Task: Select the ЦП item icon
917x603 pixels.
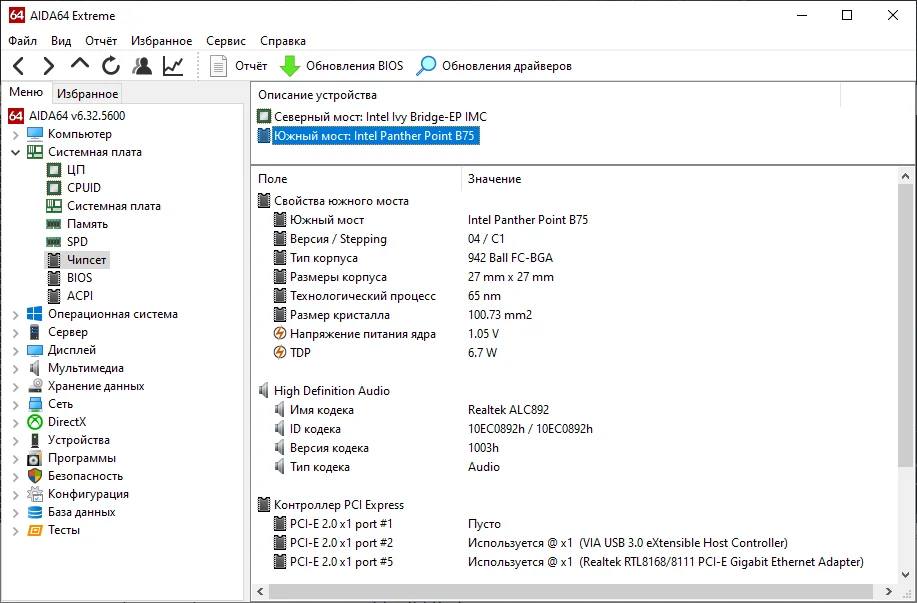Action: pos(54,170)
